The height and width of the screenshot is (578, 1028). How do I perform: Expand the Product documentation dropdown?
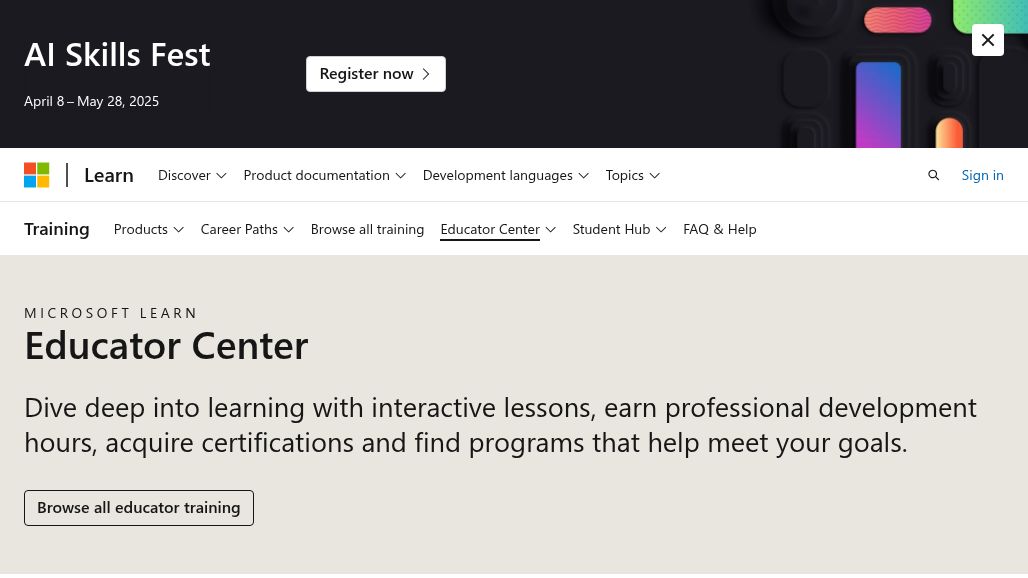[325, 175]
